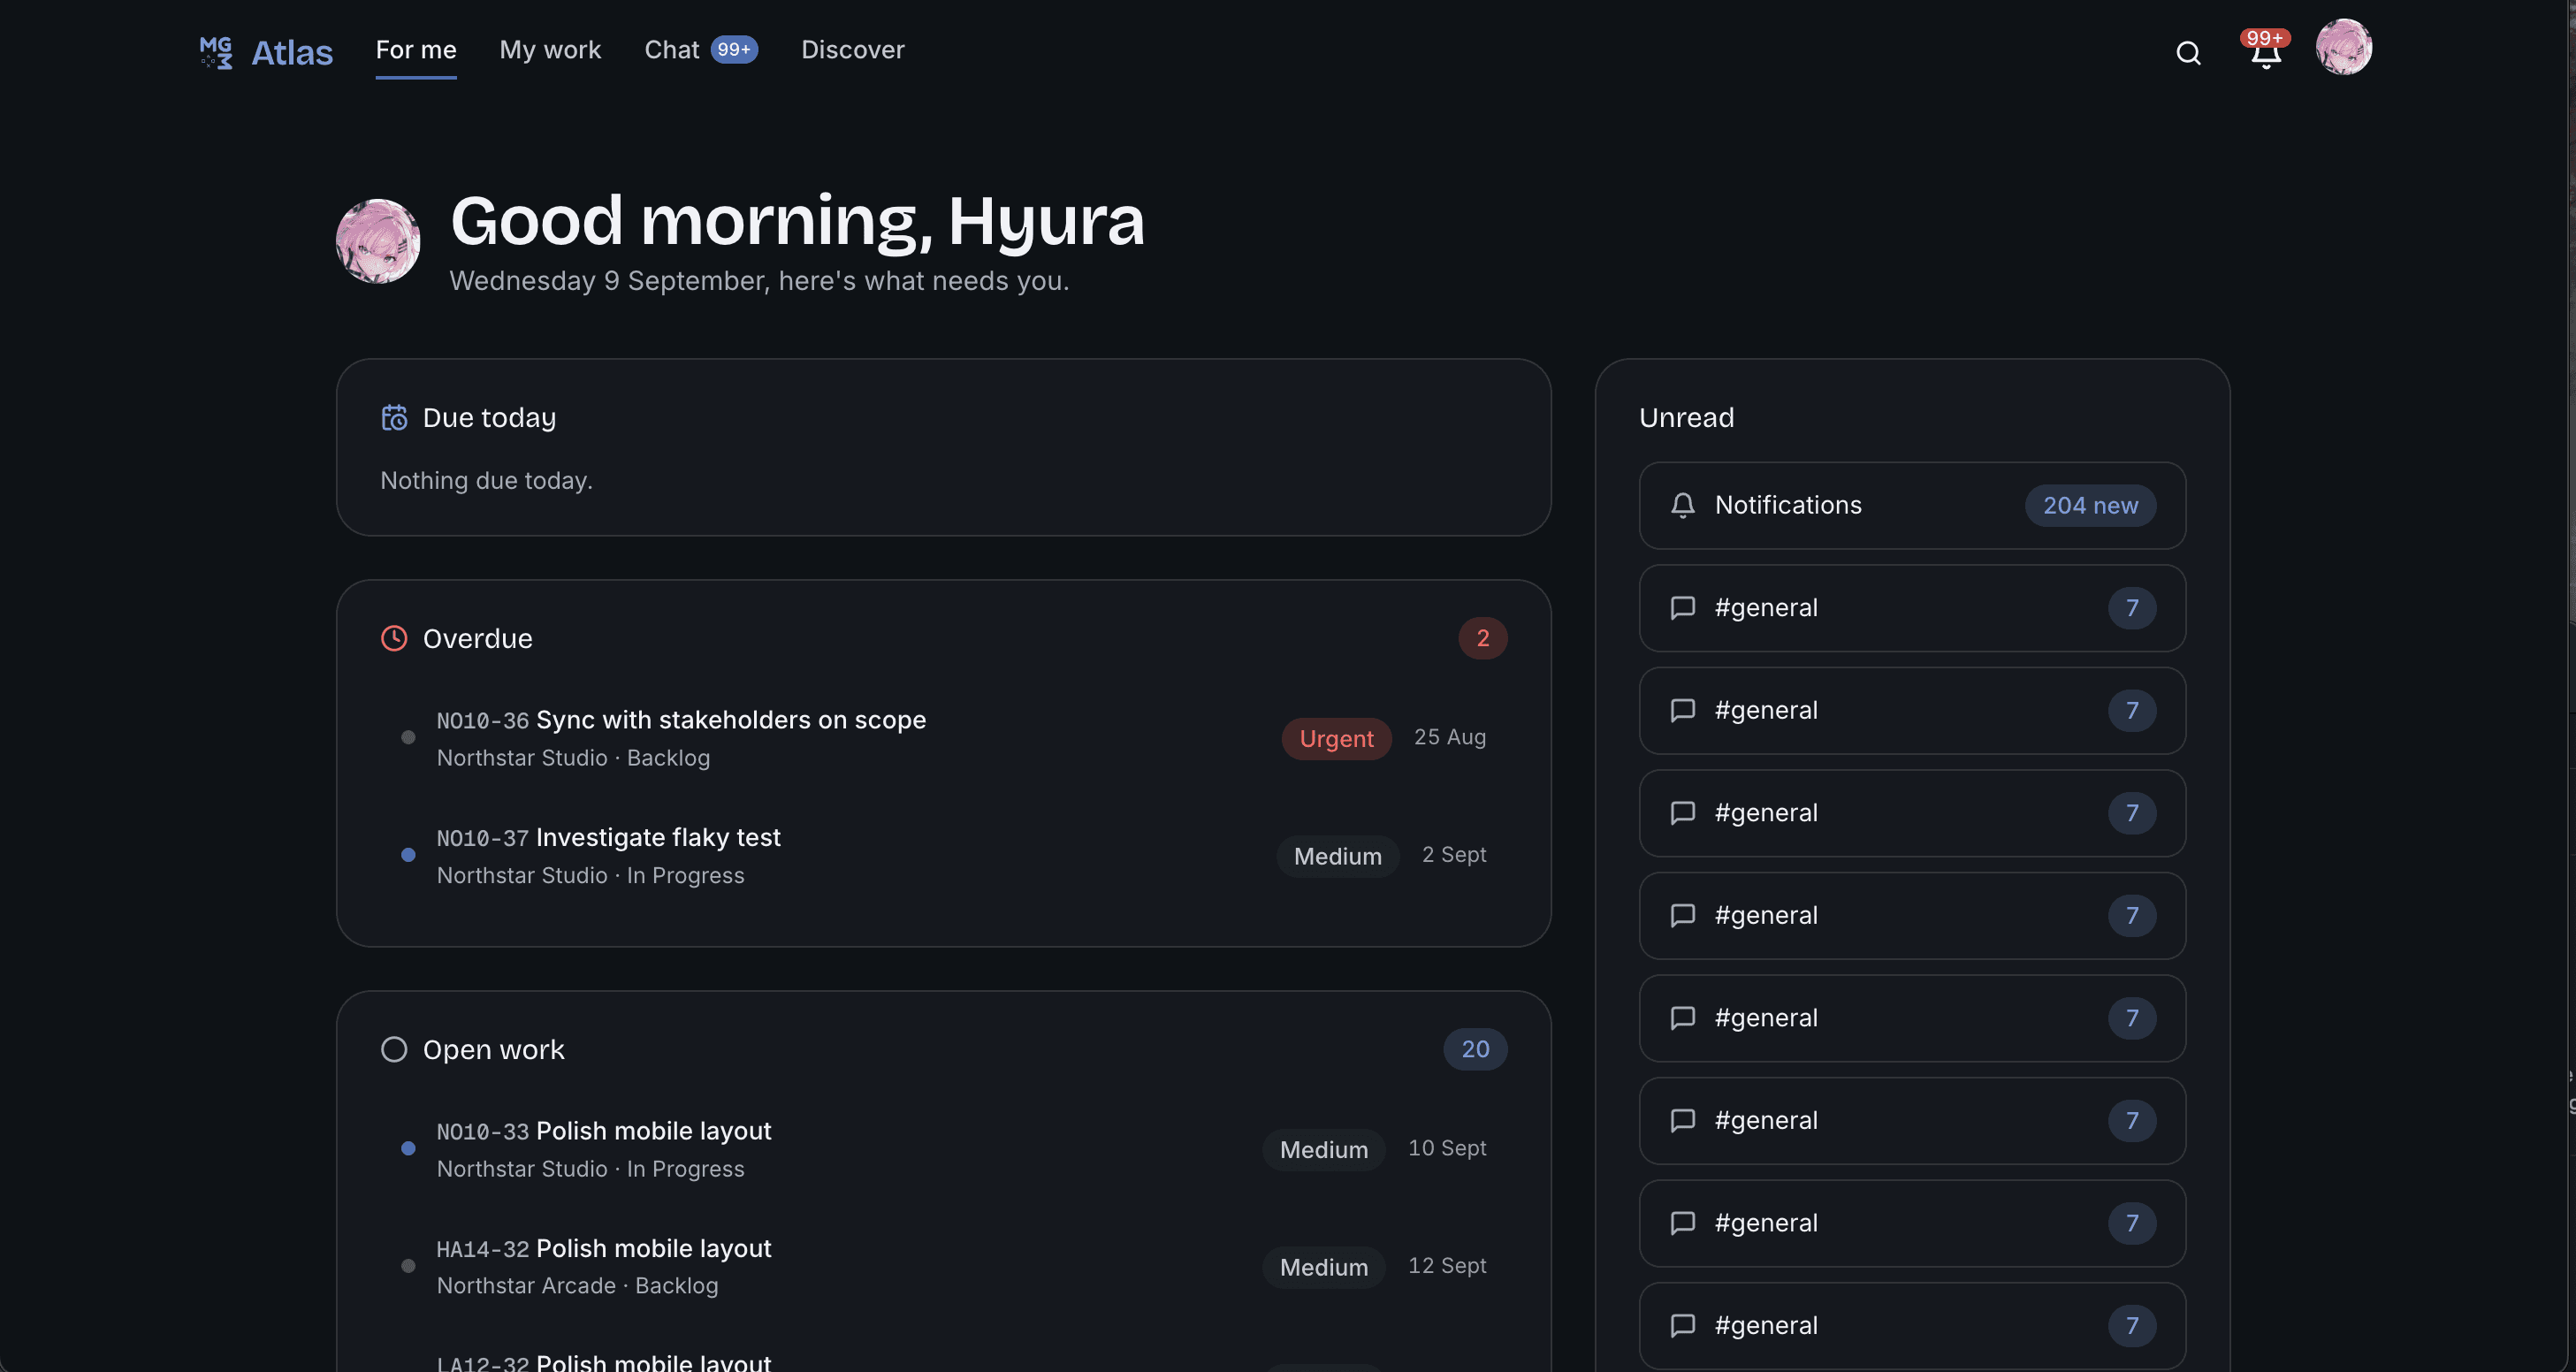The height and width of the screenshot is (1372, 2576).
Task: Click the search magnifier icon
Action: pyautogui.click(x=2188, y=53)
